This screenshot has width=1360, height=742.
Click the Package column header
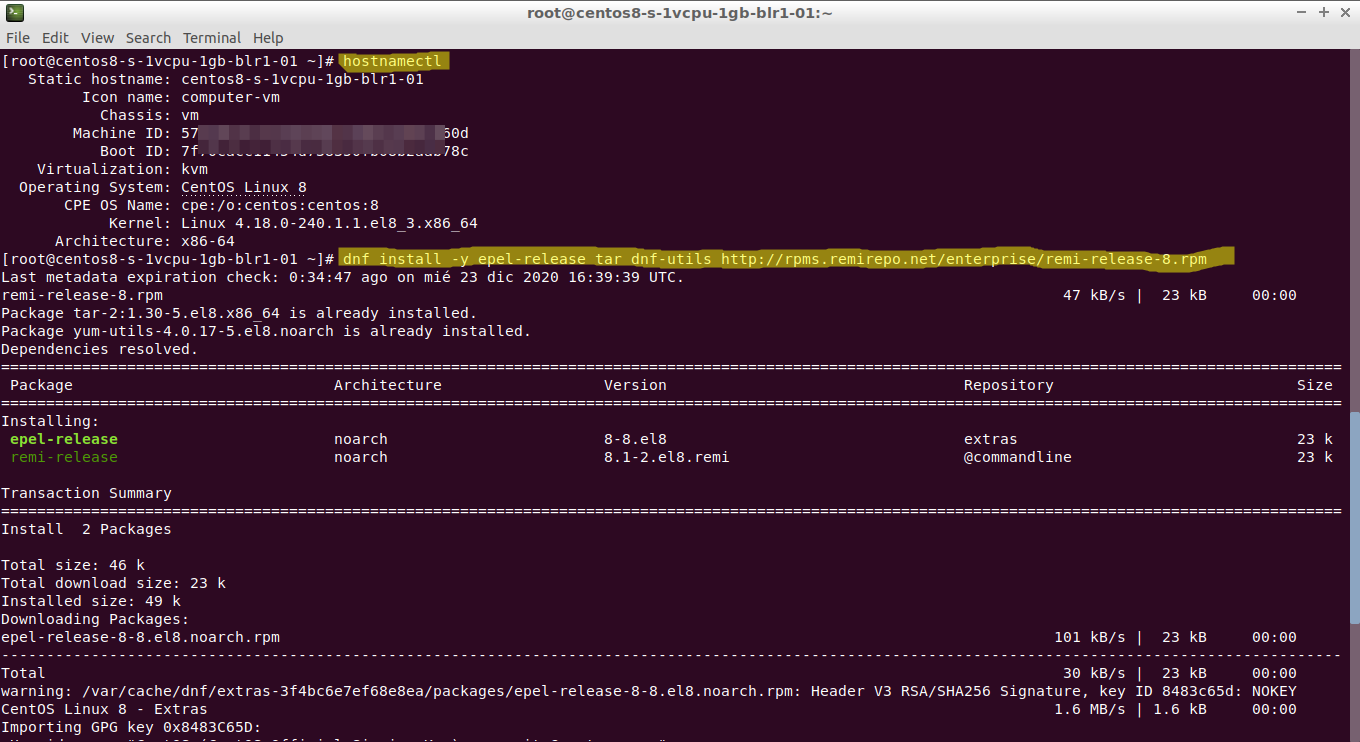coord(41,385)
